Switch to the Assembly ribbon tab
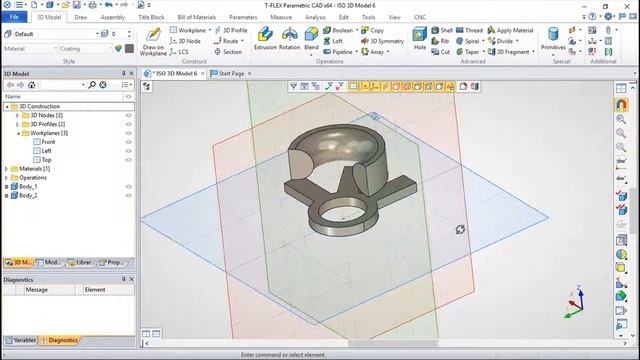Image resolution: width=640 pixels, height=360 pixels. (x=113, y=17)
